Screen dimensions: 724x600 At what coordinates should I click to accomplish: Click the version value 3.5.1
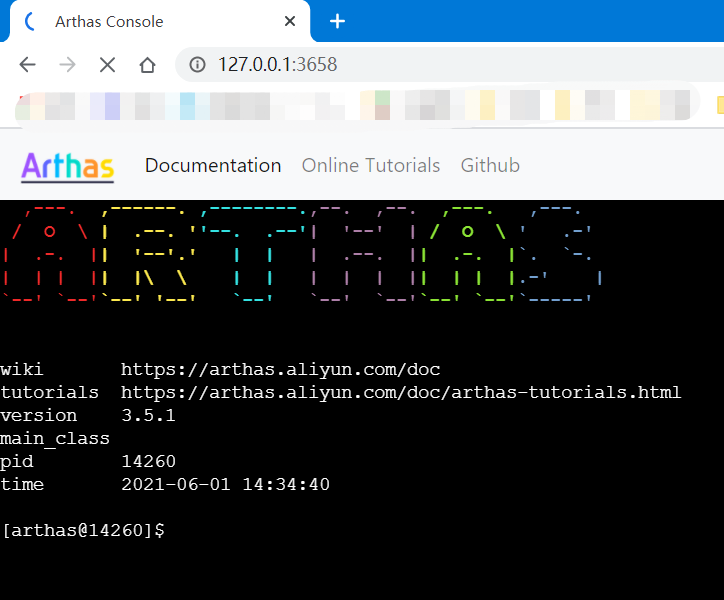pos(148,415)
